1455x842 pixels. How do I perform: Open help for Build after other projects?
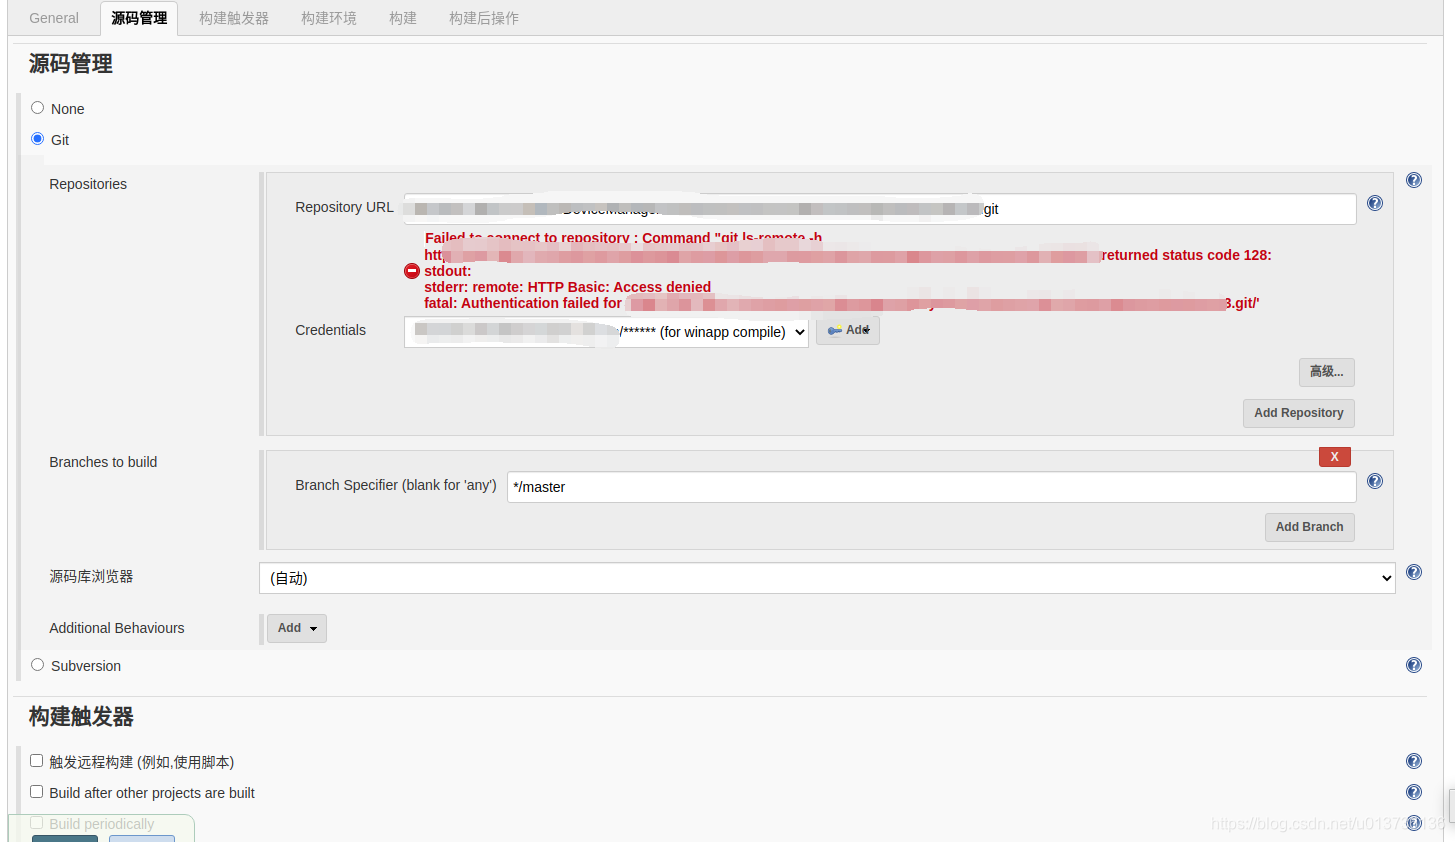pos(1413,792)
